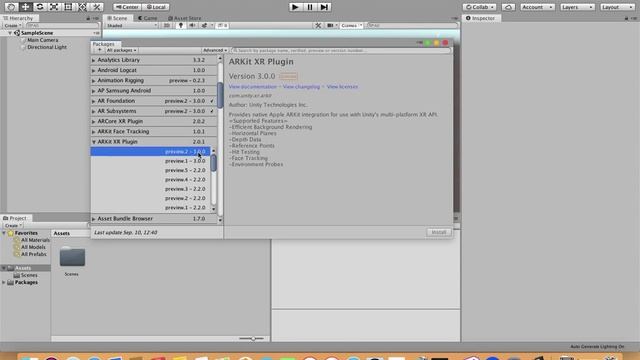Select the Rect transform tool
The image size is (640, 360).
68,7
